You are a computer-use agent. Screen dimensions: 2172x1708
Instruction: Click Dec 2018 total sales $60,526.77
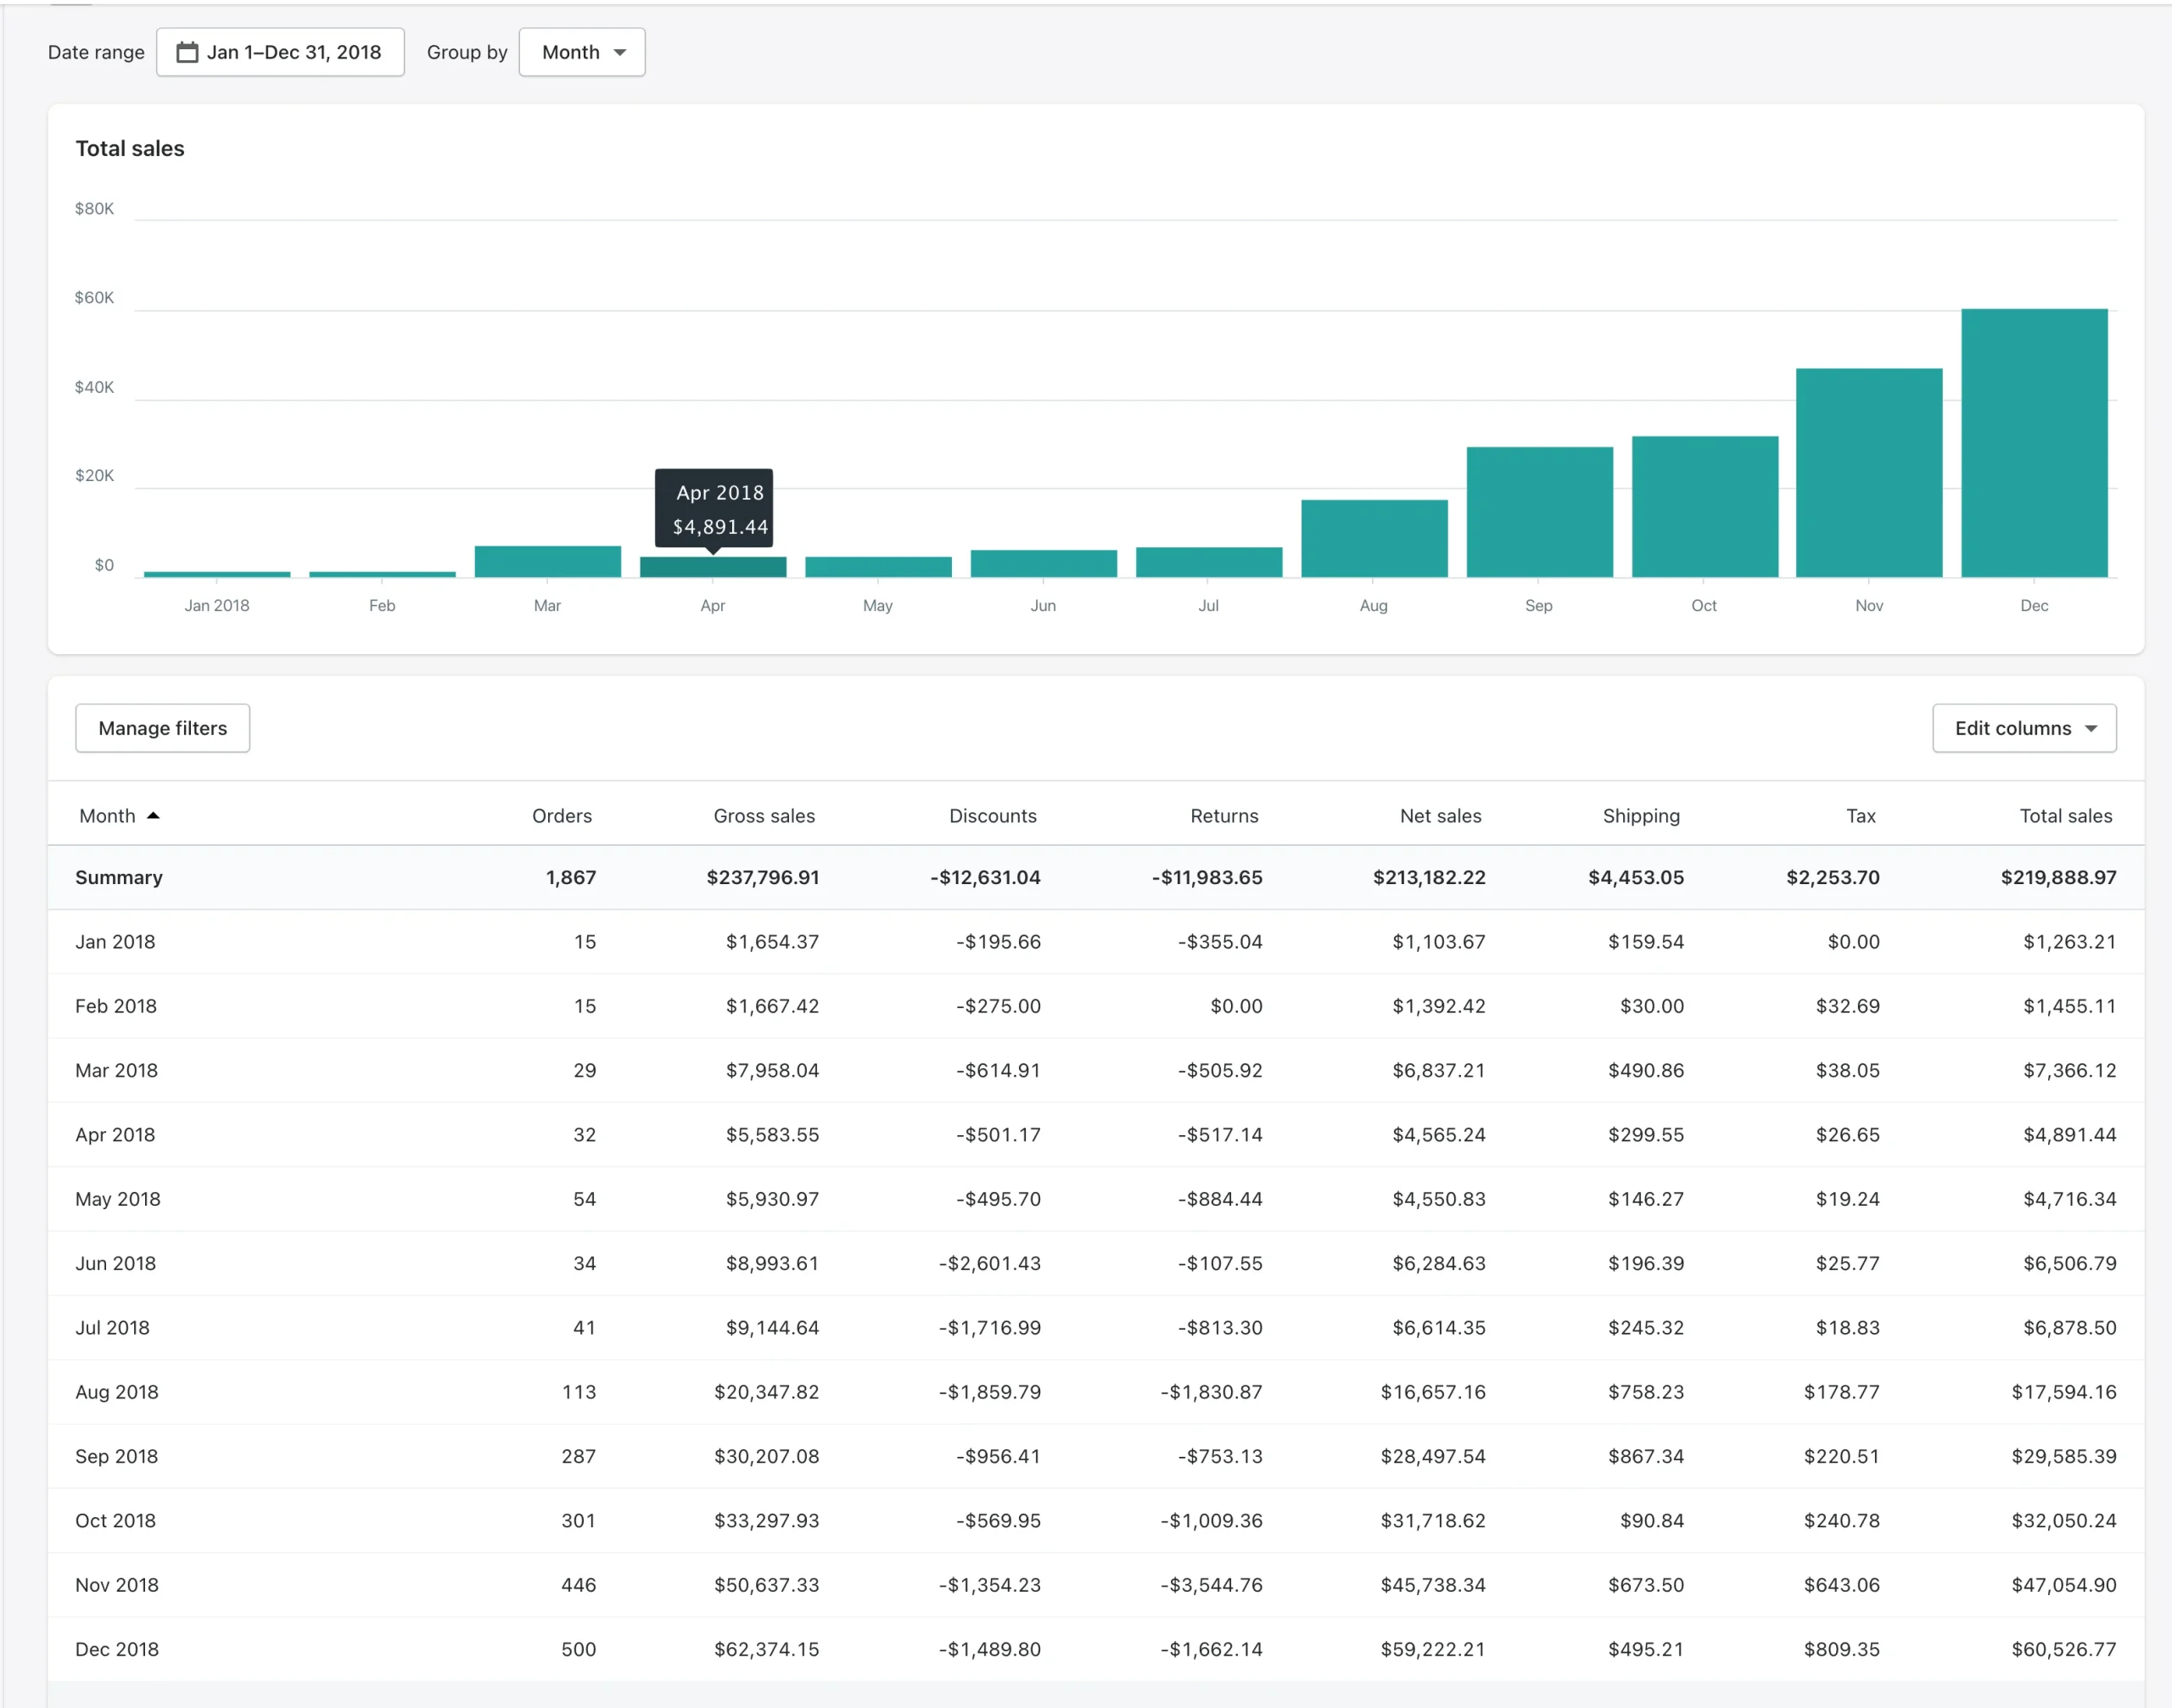2064,1649
